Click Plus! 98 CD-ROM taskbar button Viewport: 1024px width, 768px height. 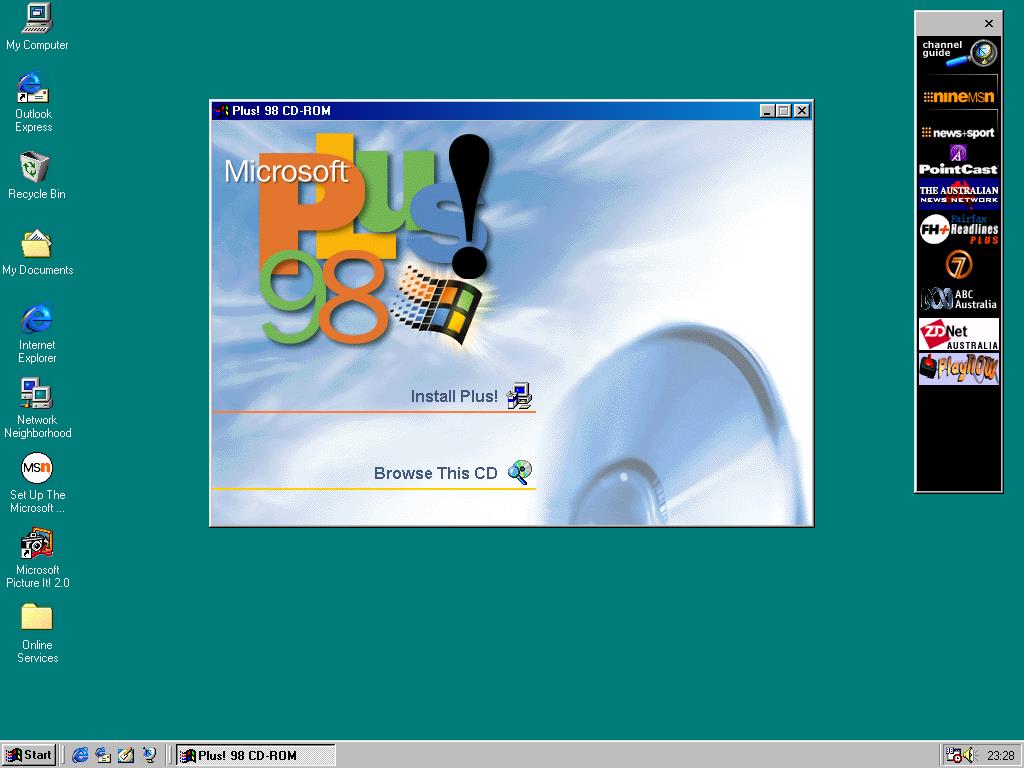256,755
